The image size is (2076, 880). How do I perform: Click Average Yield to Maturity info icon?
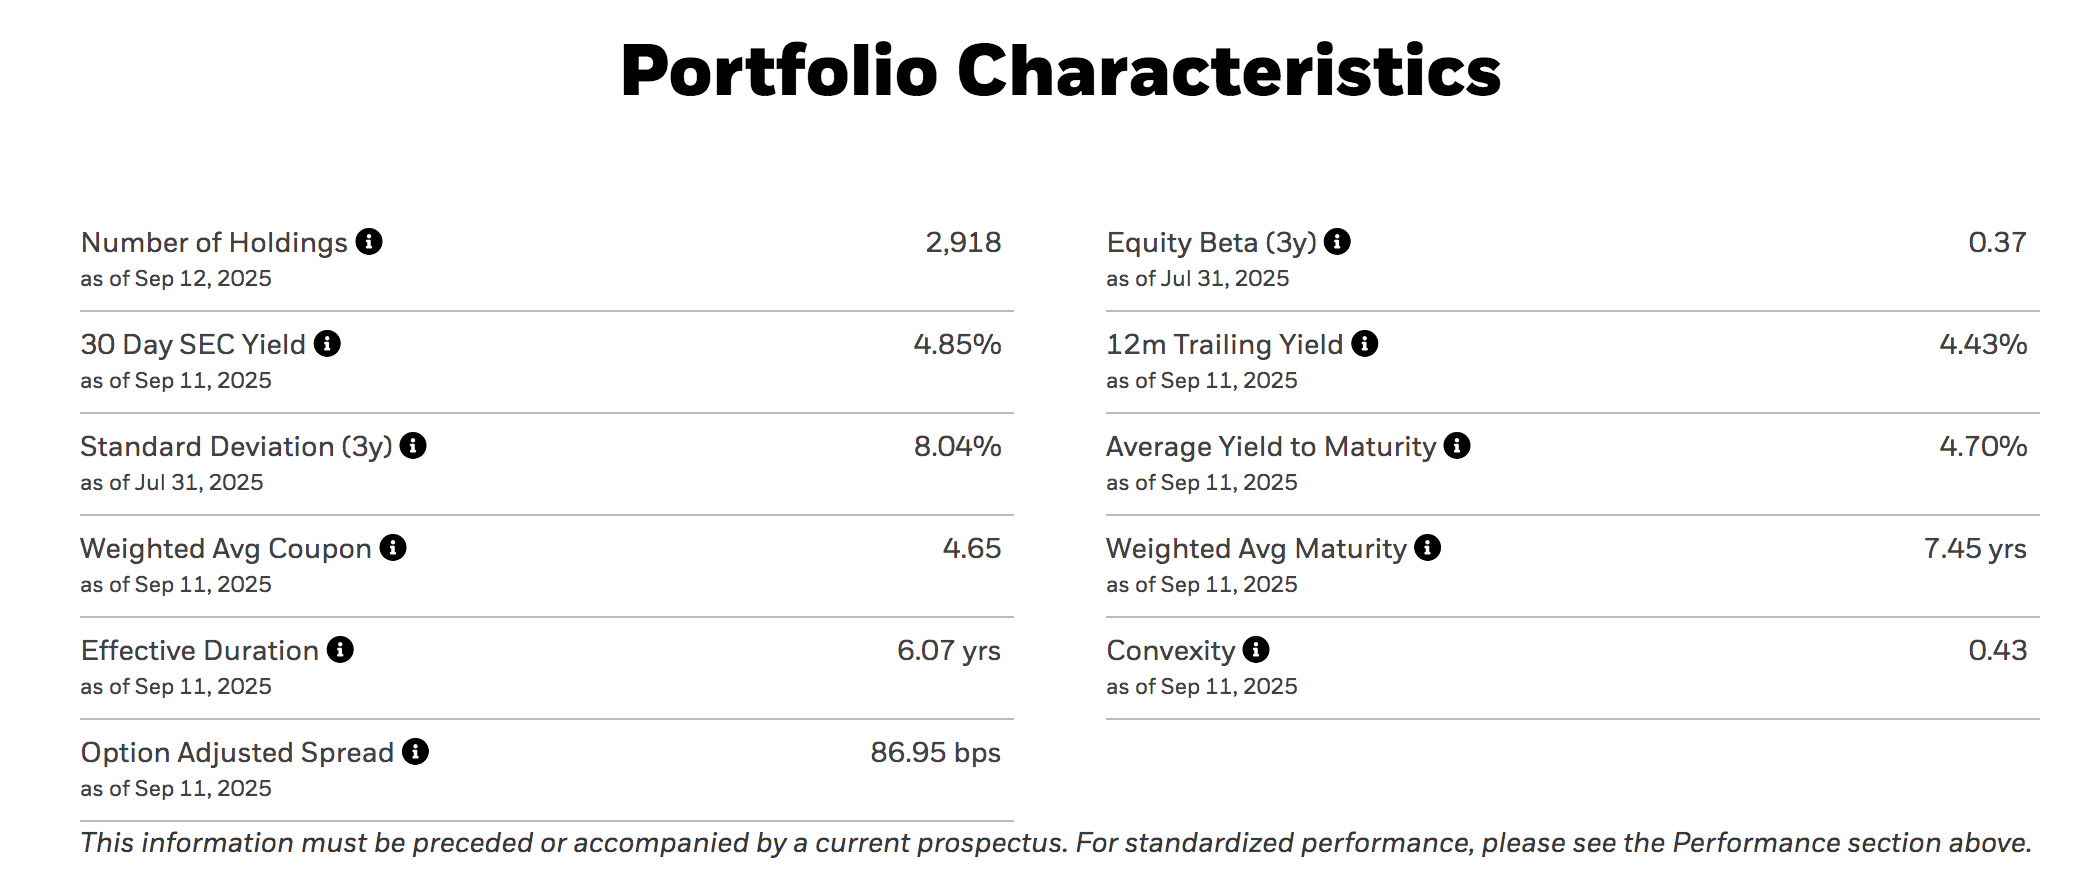point(1457,446)
